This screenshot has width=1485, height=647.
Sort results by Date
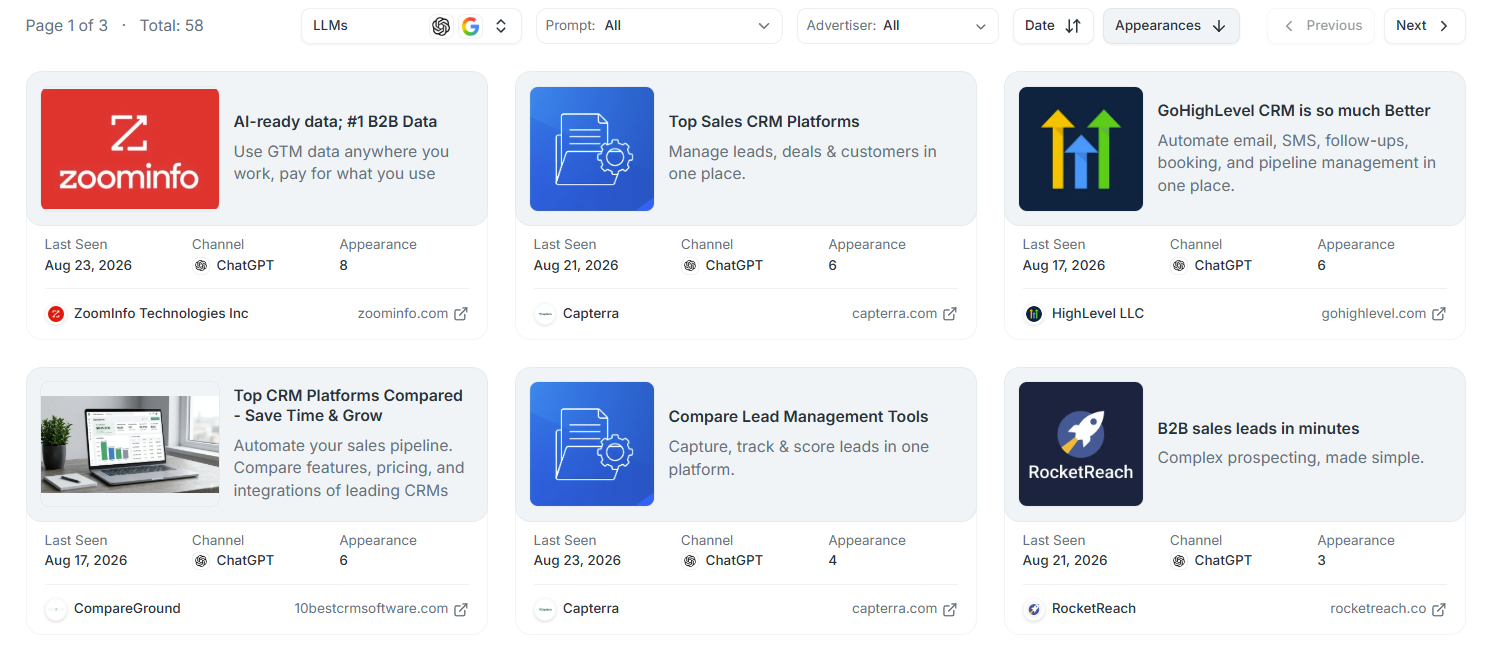[1053, 26]
